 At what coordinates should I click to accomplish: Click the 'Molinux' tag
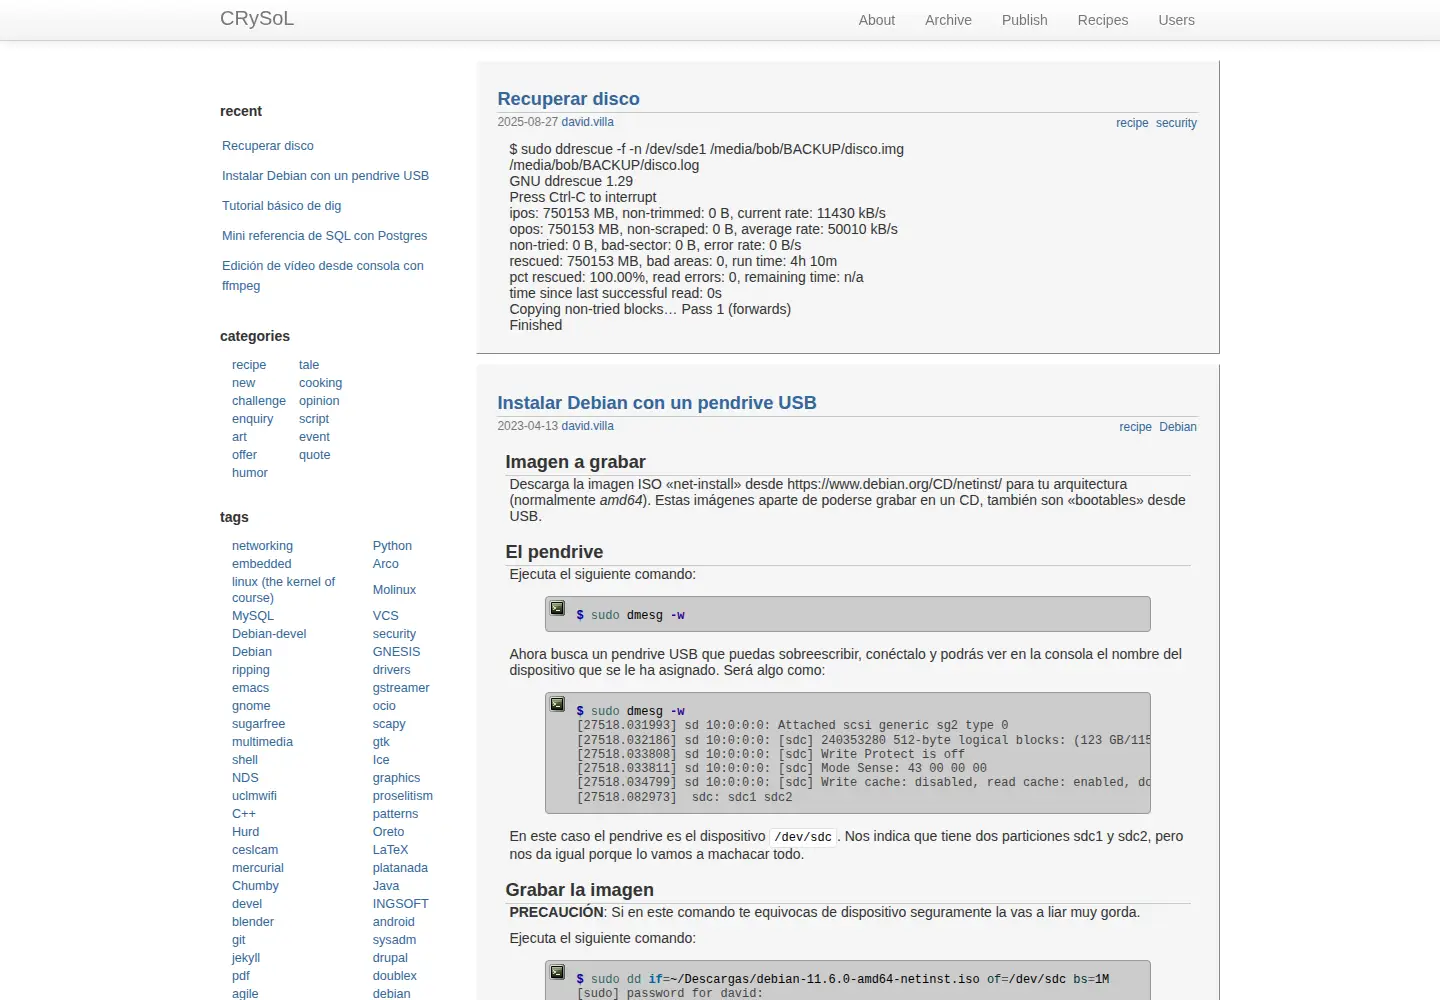point(394,590)
